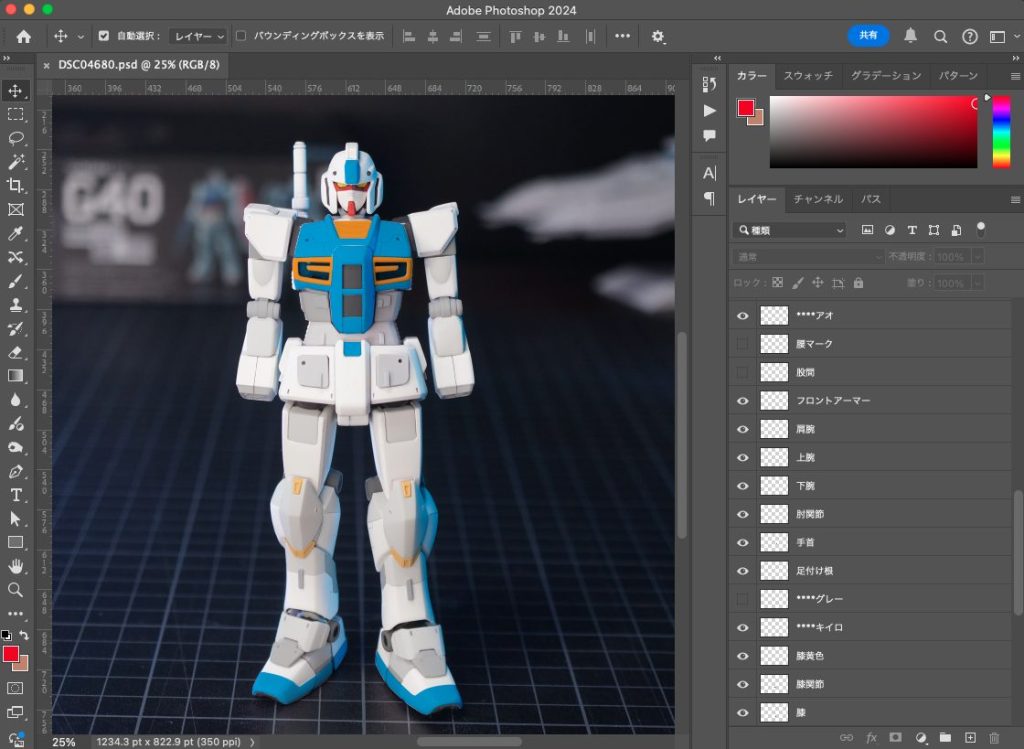Open the レイヤー auto-select dropdown
The width and height of the screenshot is (1024, 749).
coord(199,36)
